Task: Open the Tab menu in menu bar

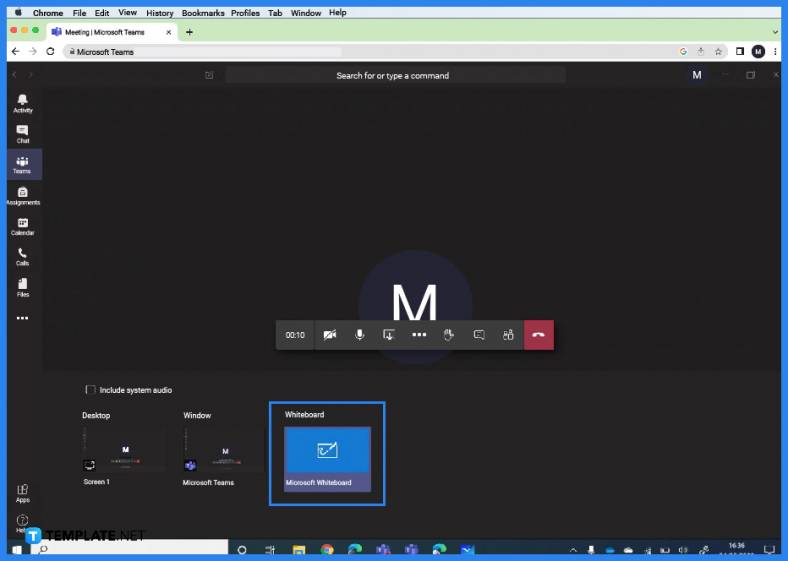Action: coord(275,13)
